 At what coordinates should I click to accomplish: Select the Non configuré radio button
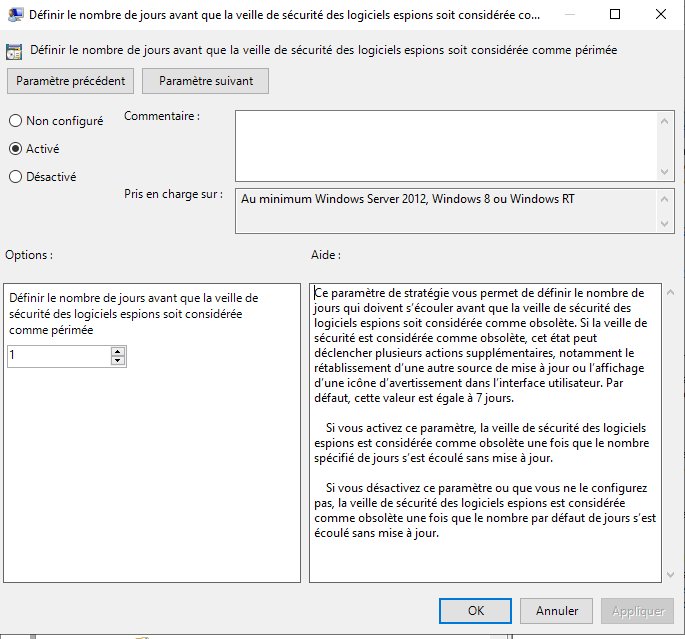tap(15, 121)
